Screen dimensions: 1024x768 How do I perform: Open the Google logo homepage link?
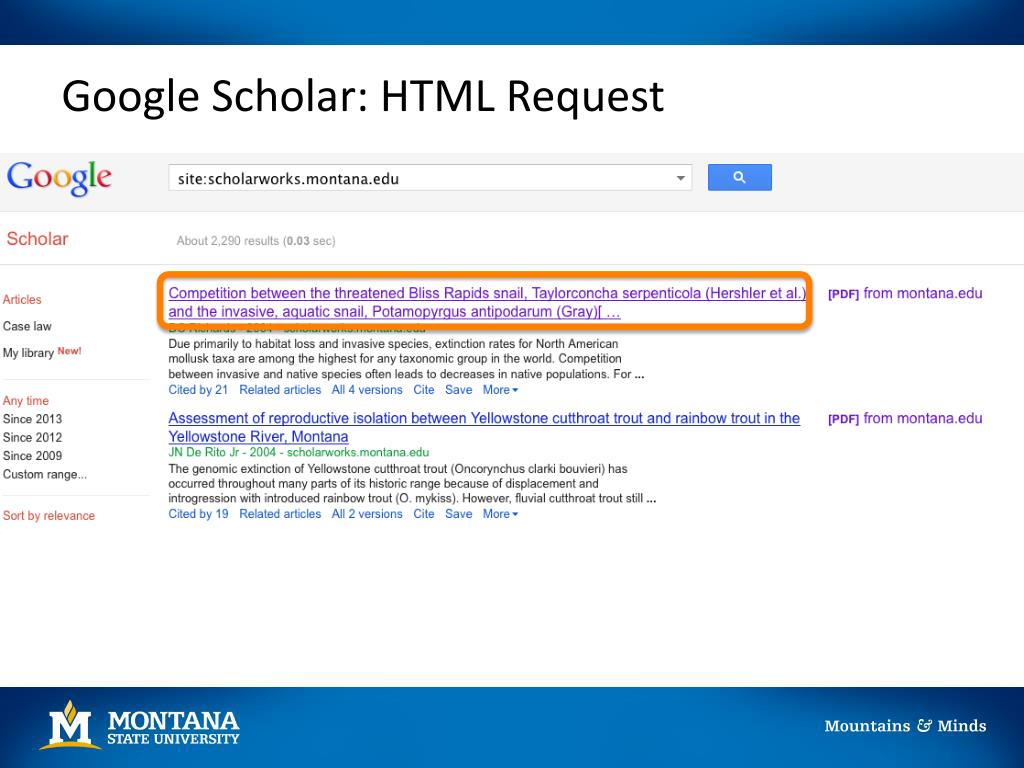[59, 178]
